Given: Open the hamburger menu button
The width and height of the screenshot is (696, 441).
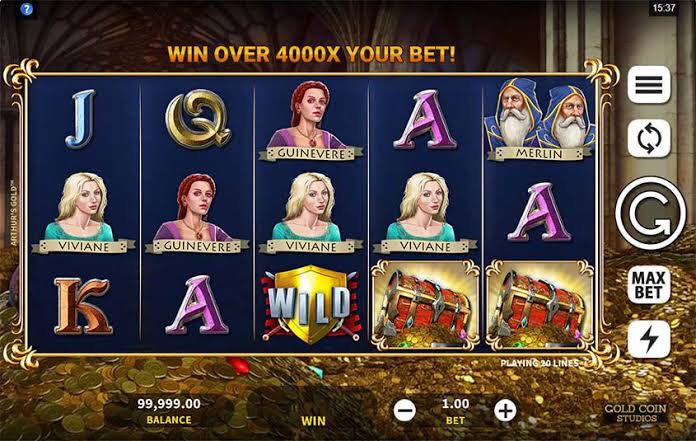Looking at the screenshot, I should coord(649,84).
